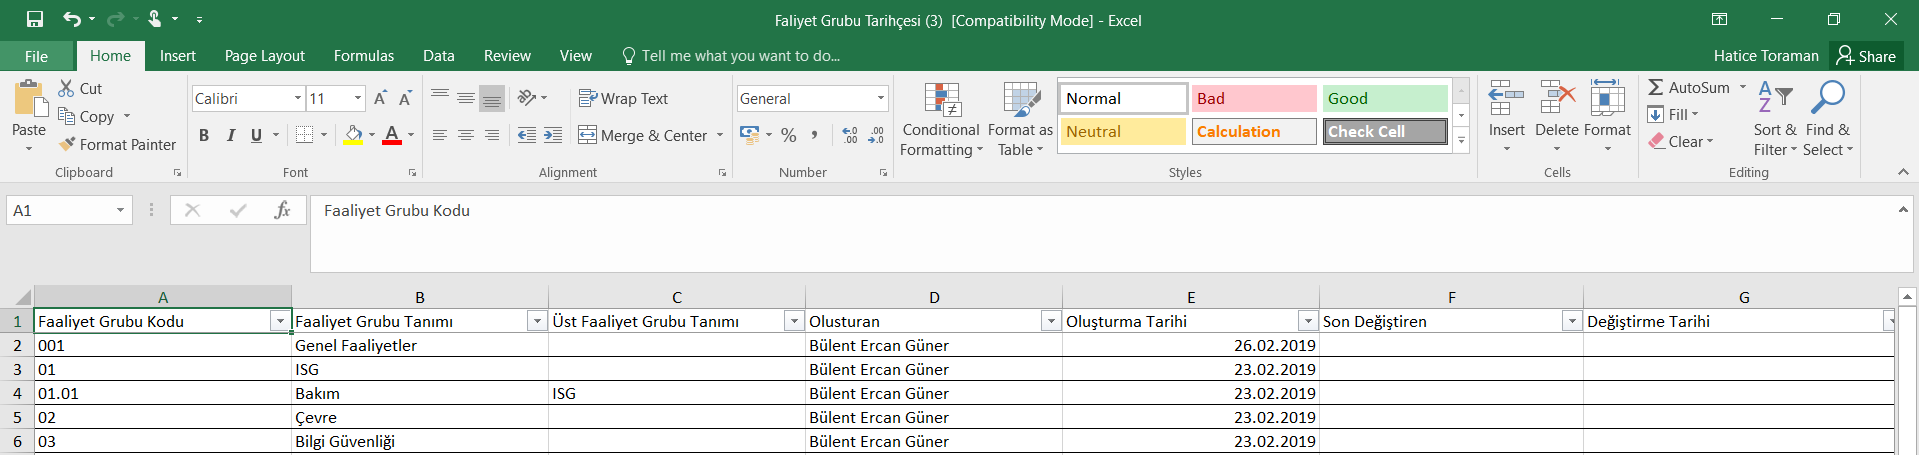Click the Insert Function fx icon
1919x455 pixels.
click(282, 210)
